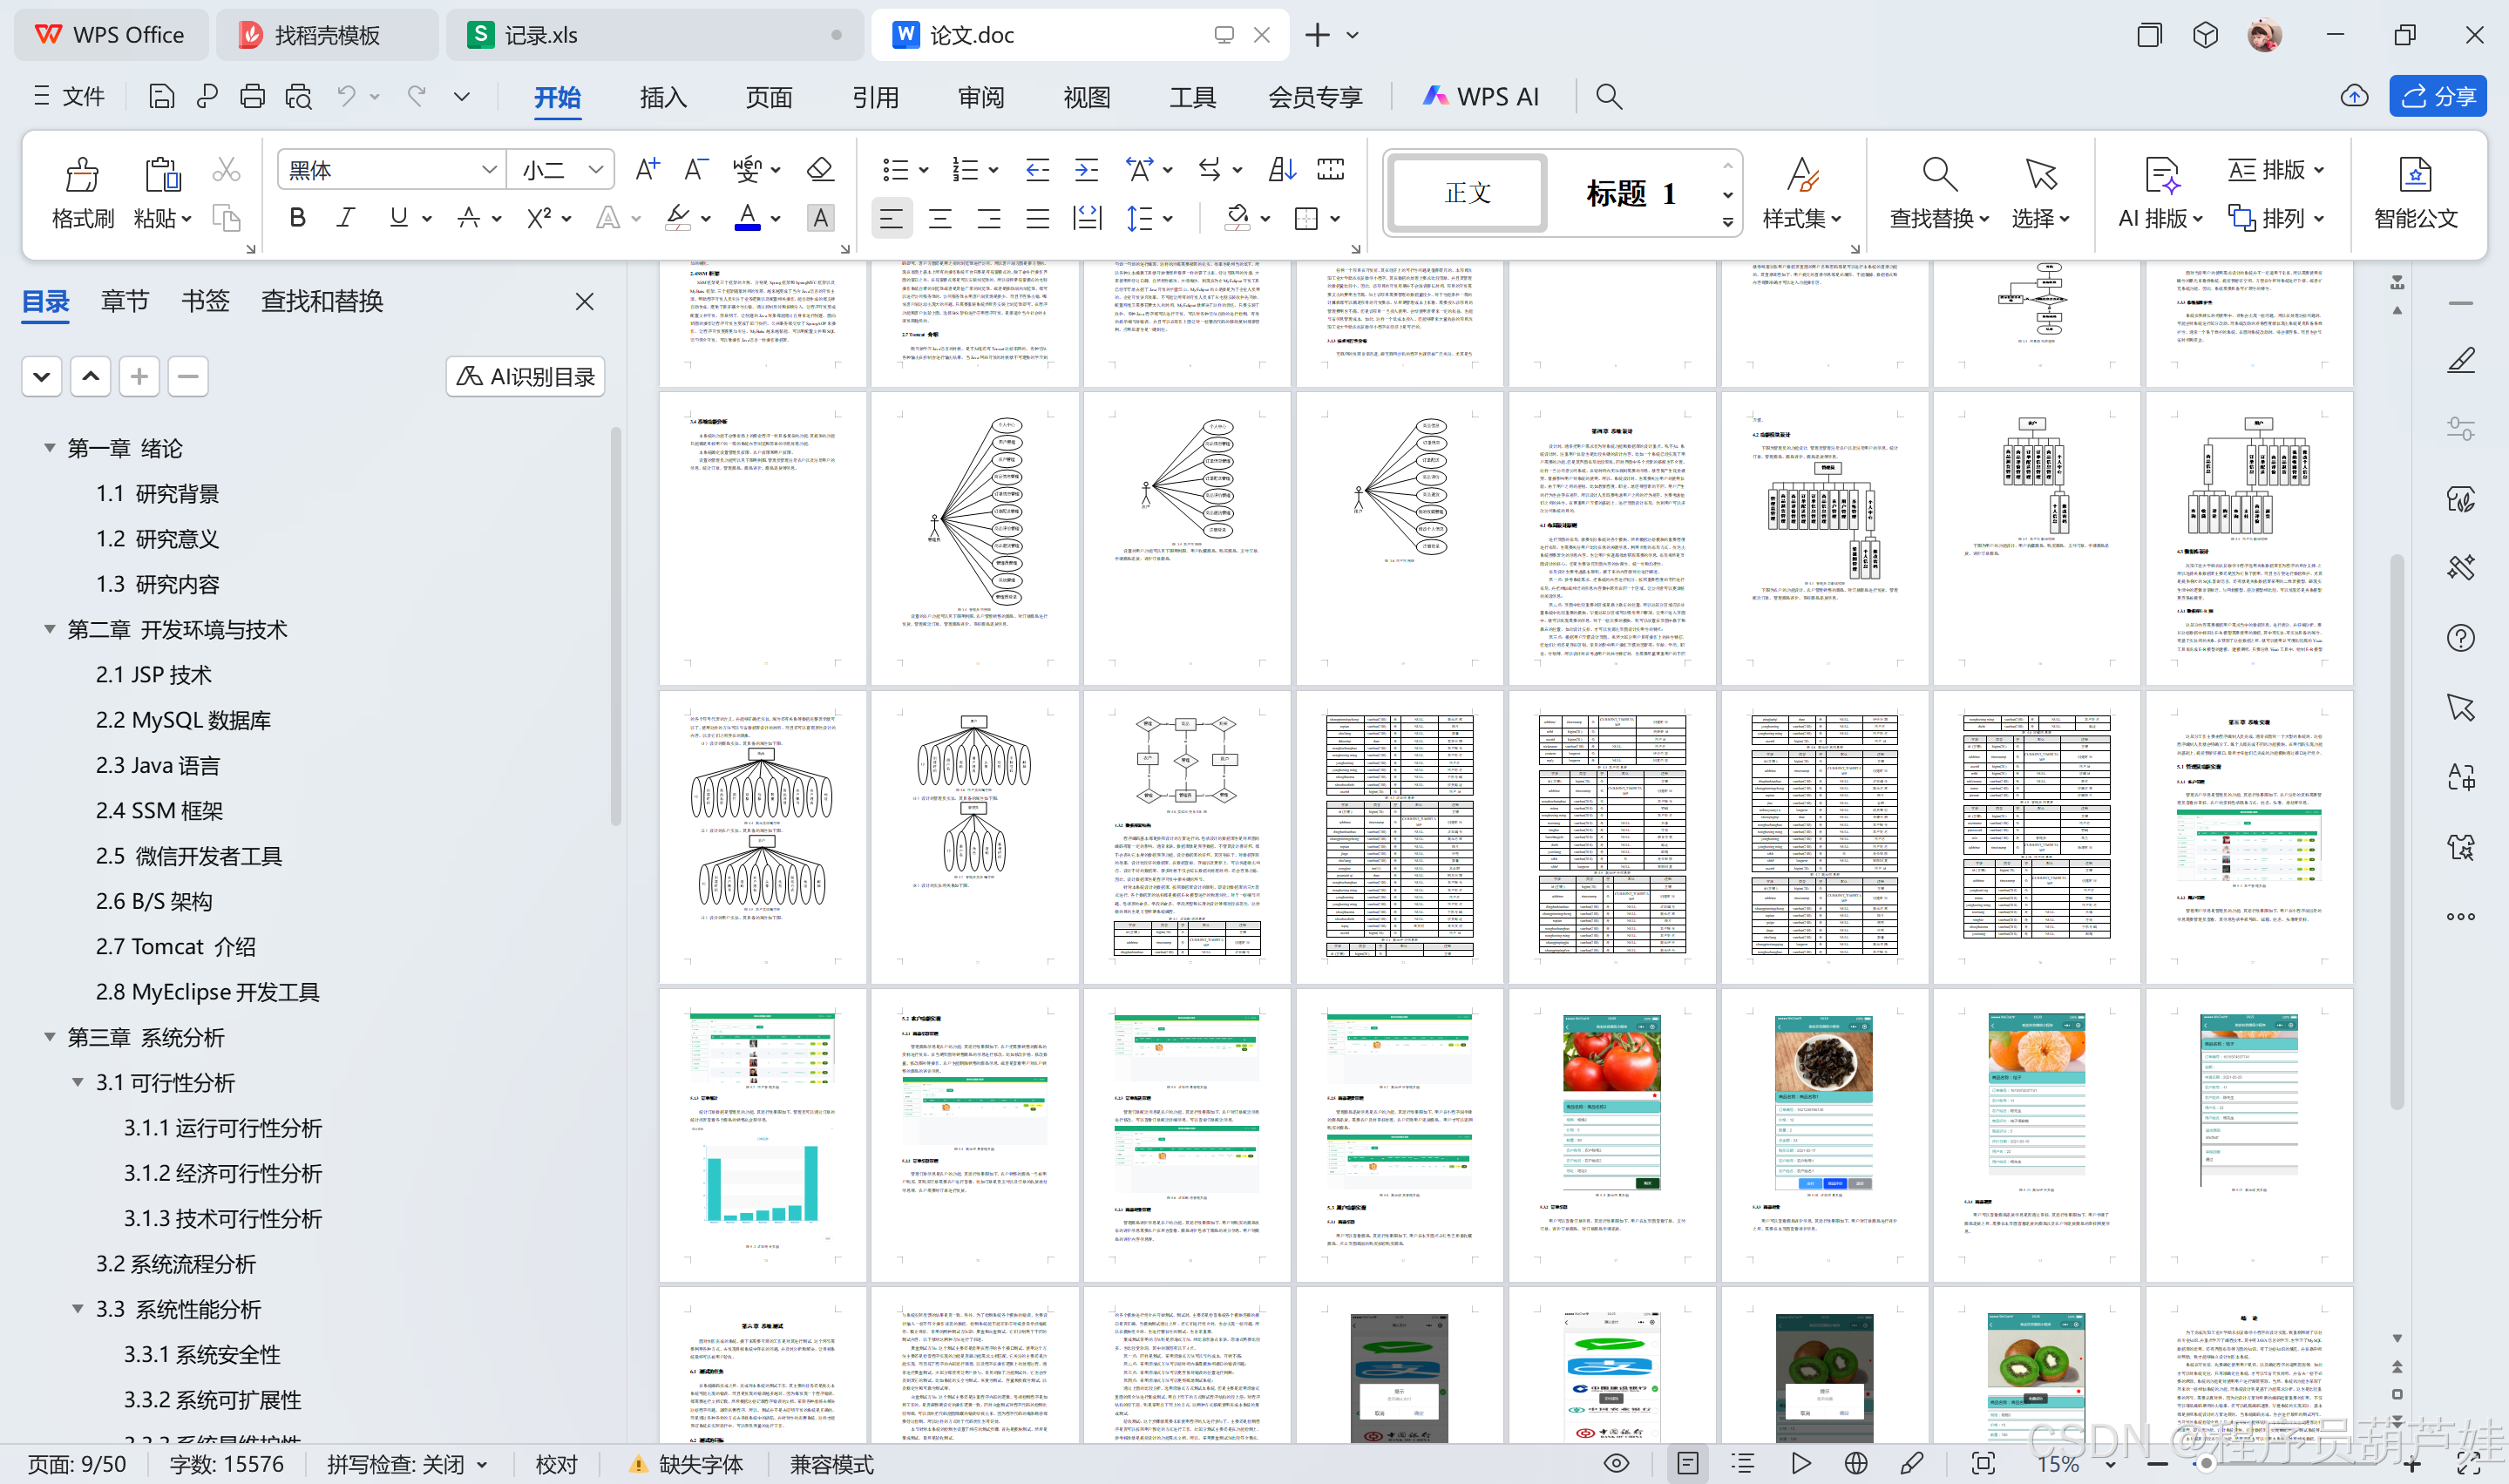Toggle Bold formatting

click(297, 217)
